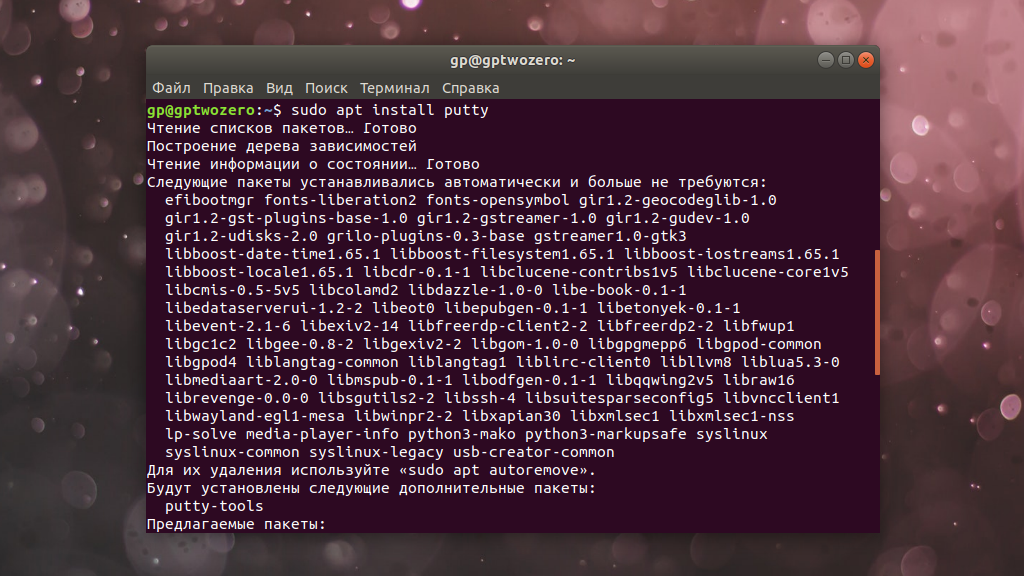1024x576 pixels.
Task: Click the package name efibootmgr
Action: pyautogui.click(x=210, y=200)
